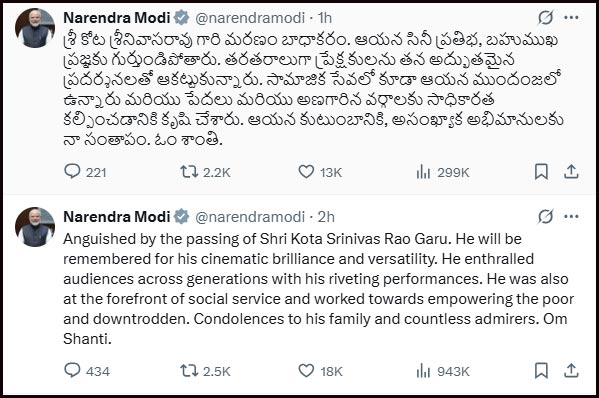The image size is (599, 398).
Task: Reply to the Telugu condolence tweet
Action: tap(85, 172)
